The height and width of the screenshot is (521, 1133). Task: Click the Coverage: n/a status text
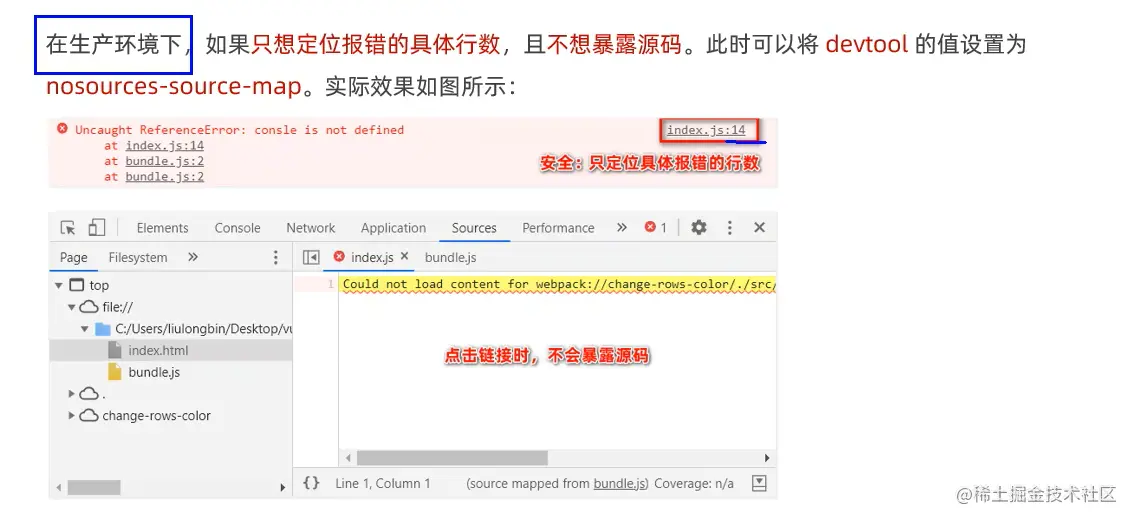[x=694, y=483]
